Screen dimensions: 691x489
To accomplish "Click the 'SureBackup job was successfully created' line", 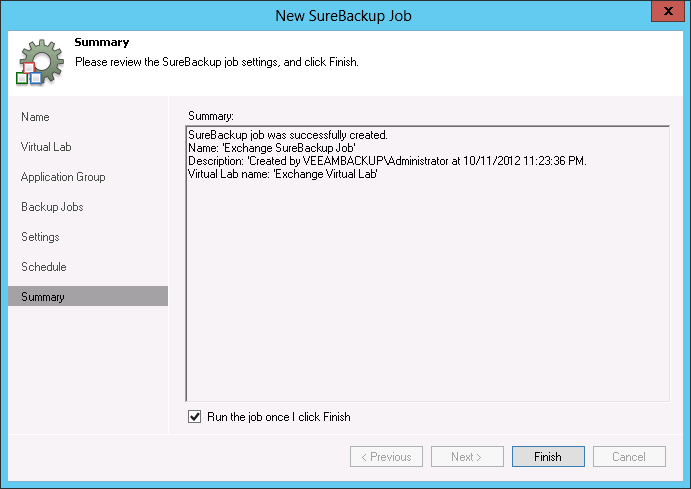I will pos(287,135).
